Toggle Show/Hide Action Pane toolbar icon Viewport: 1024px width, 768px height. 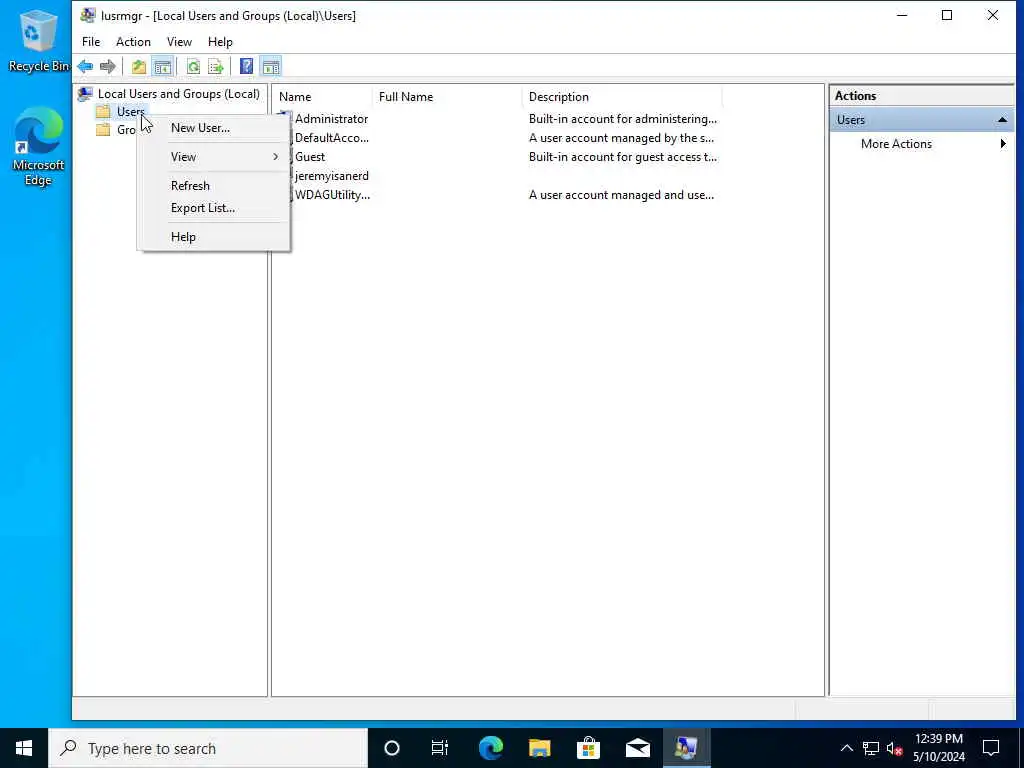coord(271,67)
